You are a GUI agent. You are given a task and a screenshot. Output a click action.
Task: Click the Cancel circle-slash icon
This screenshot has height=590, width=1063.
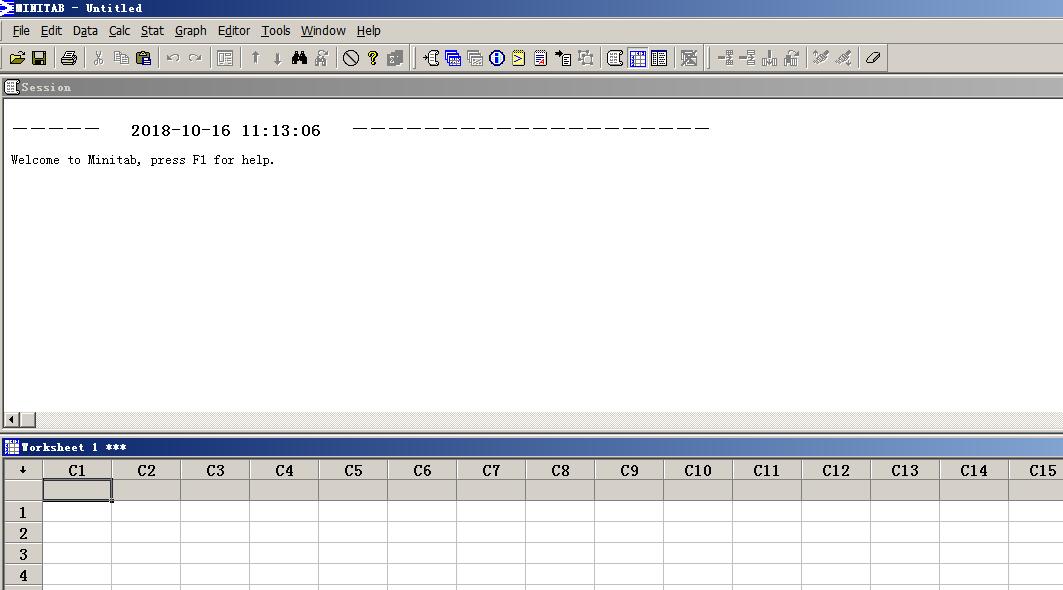[x=350, y=58]
